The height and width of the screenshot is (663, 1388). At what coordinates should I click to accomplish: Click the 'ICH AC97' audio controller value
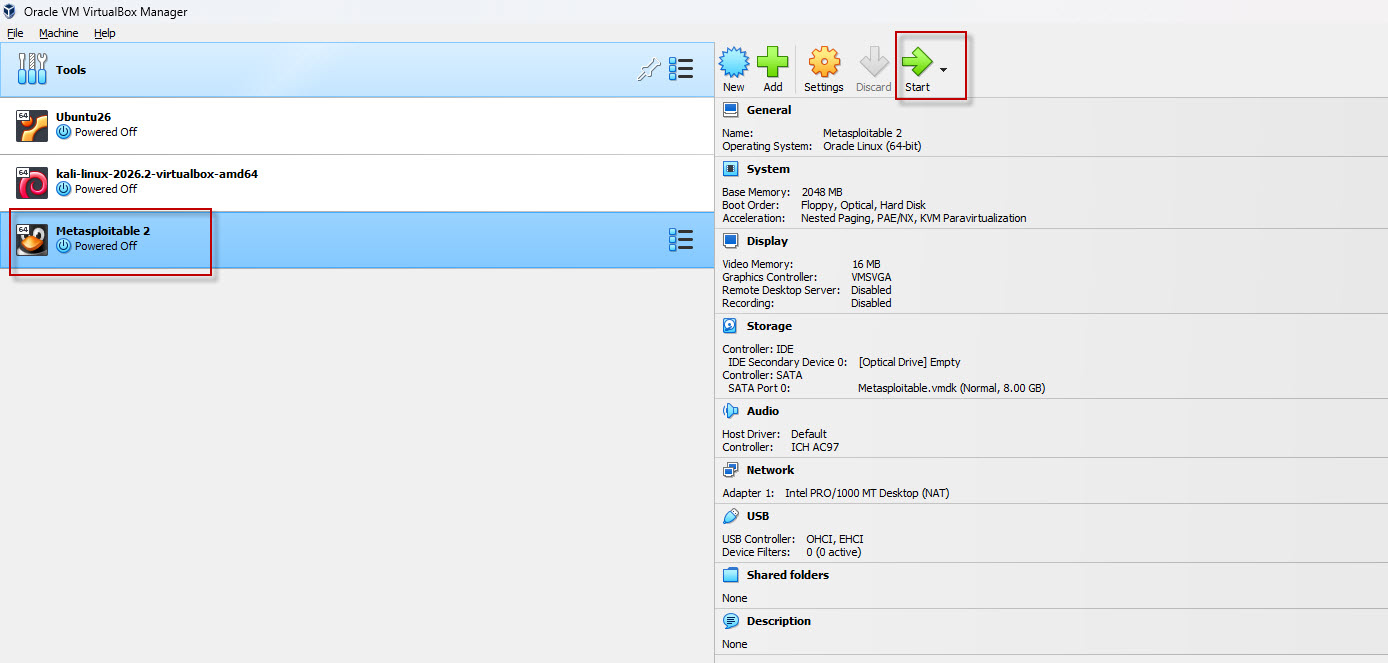pos(815,447)
